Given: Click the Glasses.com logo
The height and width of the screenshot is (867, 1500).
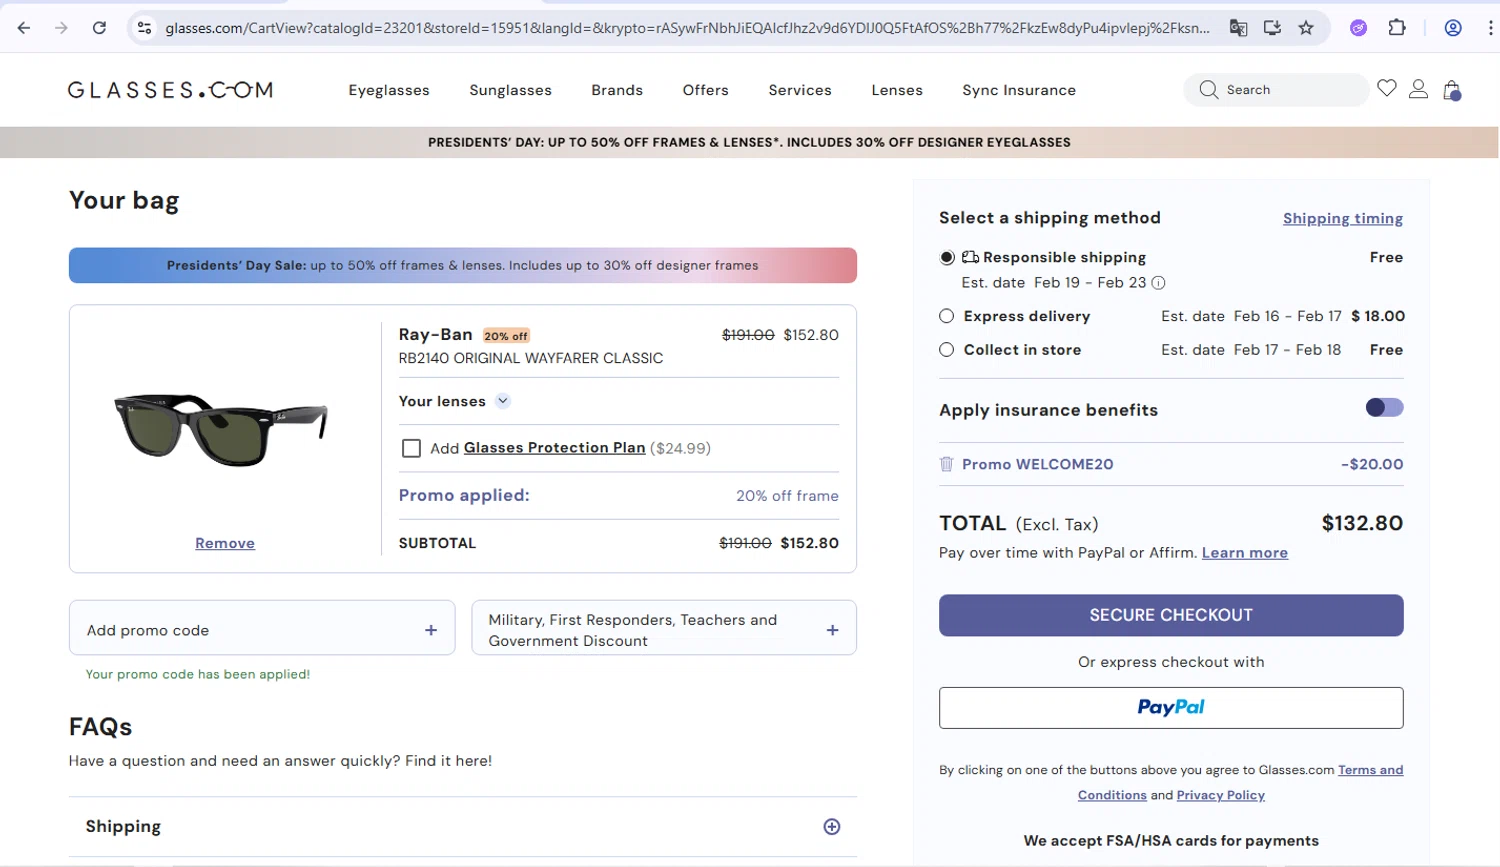Looking at the screenshot, I should pyautogui.click(x=170, y=90).
